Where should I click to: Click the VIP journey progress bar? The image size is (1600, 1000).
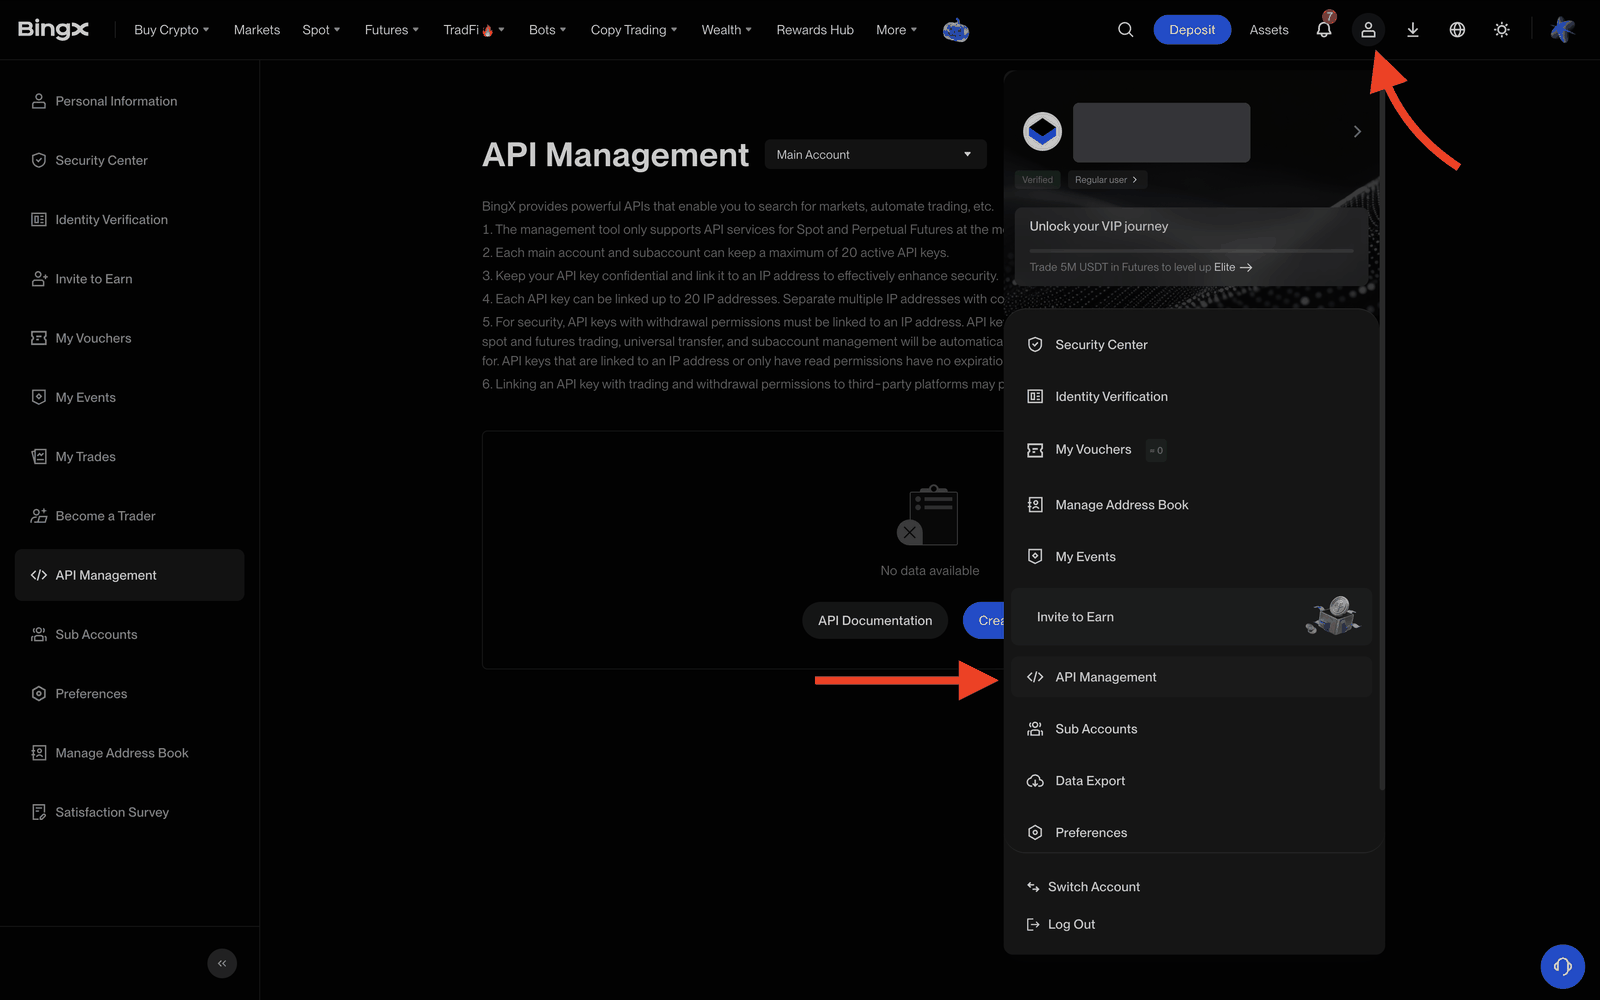coord(1191,250)
